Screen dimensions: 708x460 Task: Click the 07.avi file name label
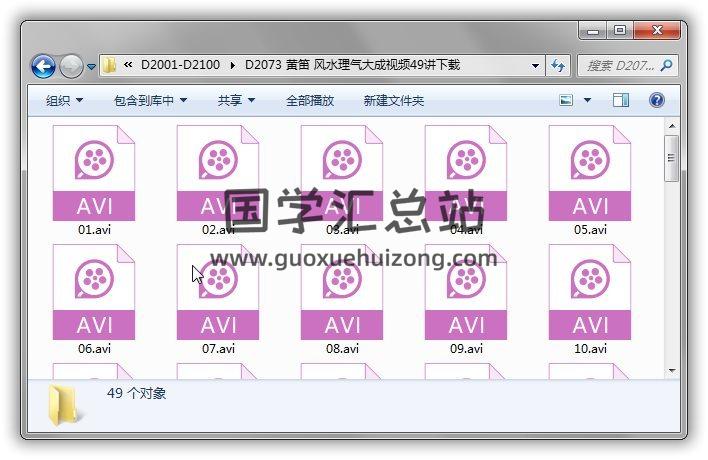[x=218, y=348]
